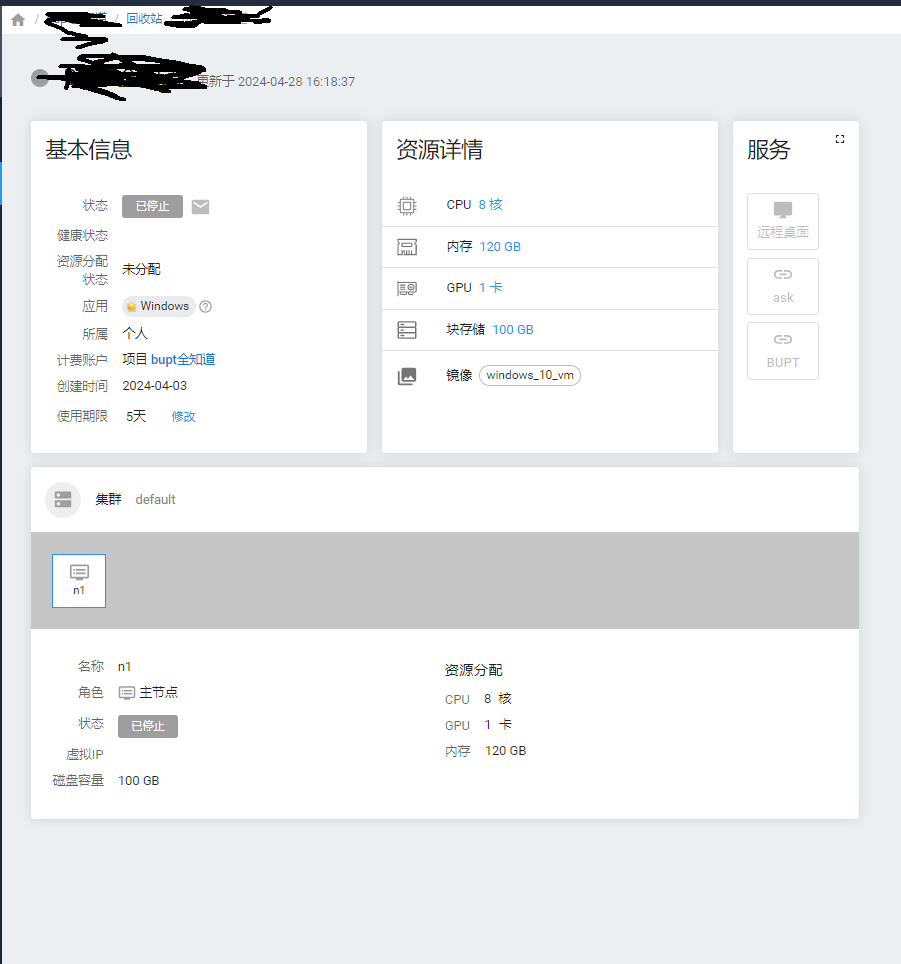Click the 2024-04-03 creation date
901x964 pixels.
(x=154, y=386)
